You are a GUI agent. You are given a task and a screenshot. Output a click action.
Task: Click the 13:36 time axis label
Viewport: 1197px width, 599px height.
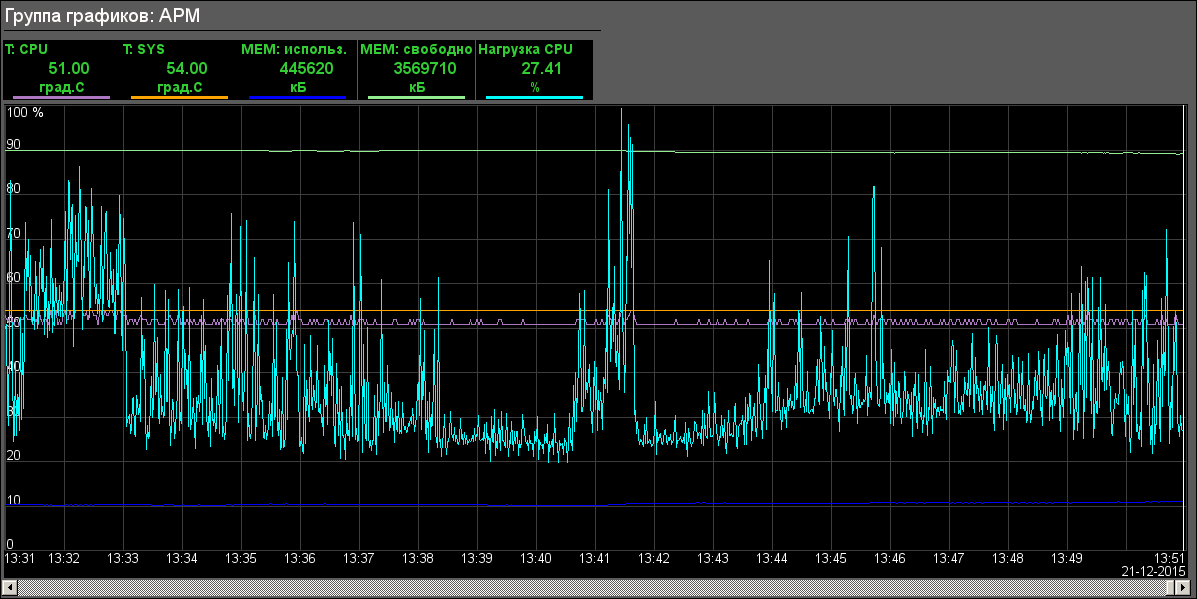pos(300,557)
